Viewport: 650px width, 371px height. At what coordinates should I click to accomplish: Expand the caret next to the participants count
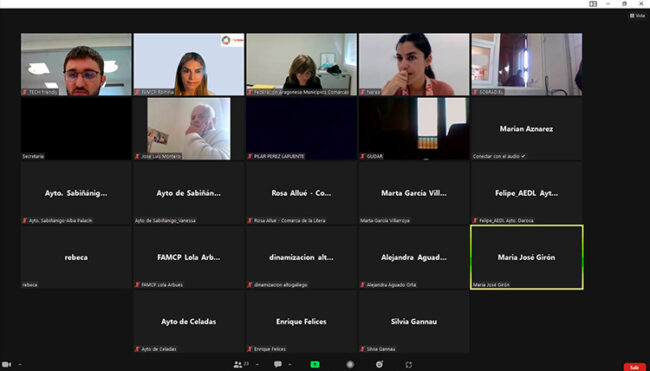click(257, 365)
